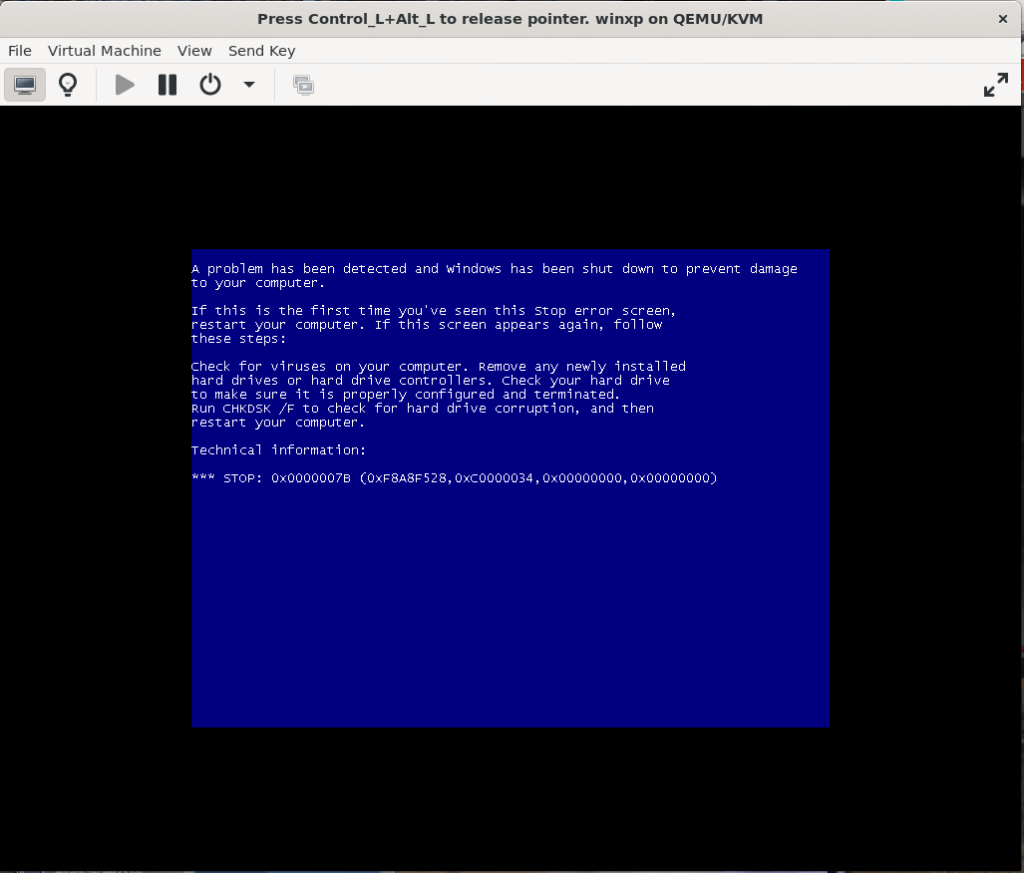Screen dimensions: 1024x873
Task: Click 'If this is the first time' line
Action: [x=434, y=311]
